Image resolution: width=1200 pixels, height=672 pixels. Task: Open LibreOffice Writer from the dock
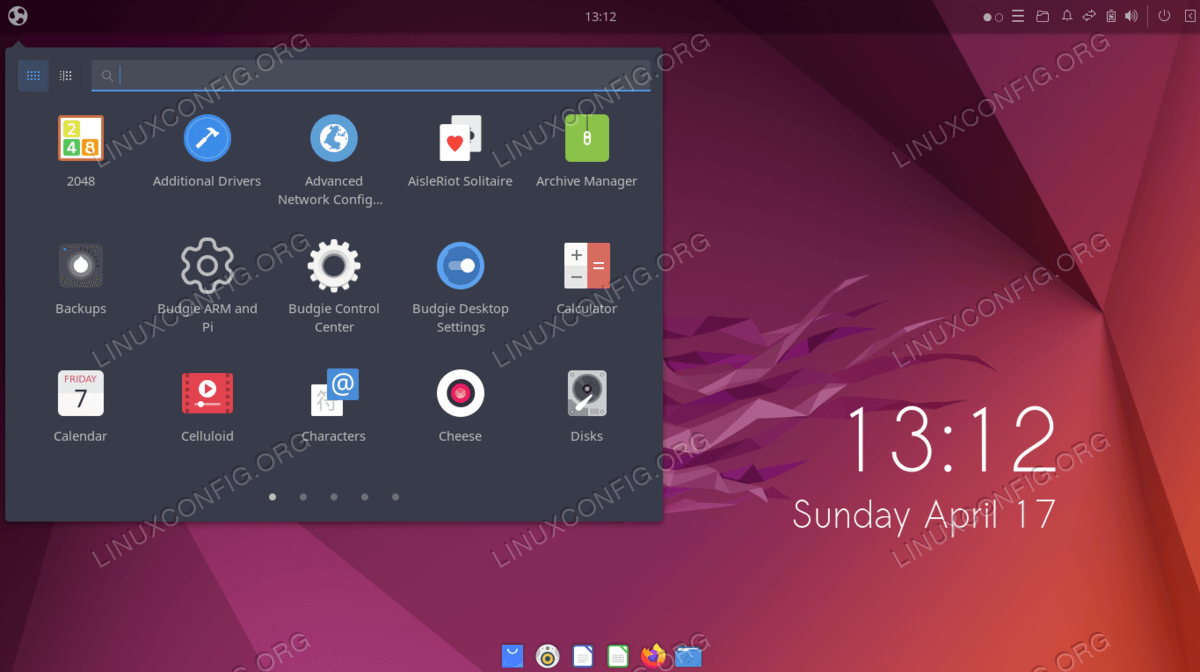(582, 656)
